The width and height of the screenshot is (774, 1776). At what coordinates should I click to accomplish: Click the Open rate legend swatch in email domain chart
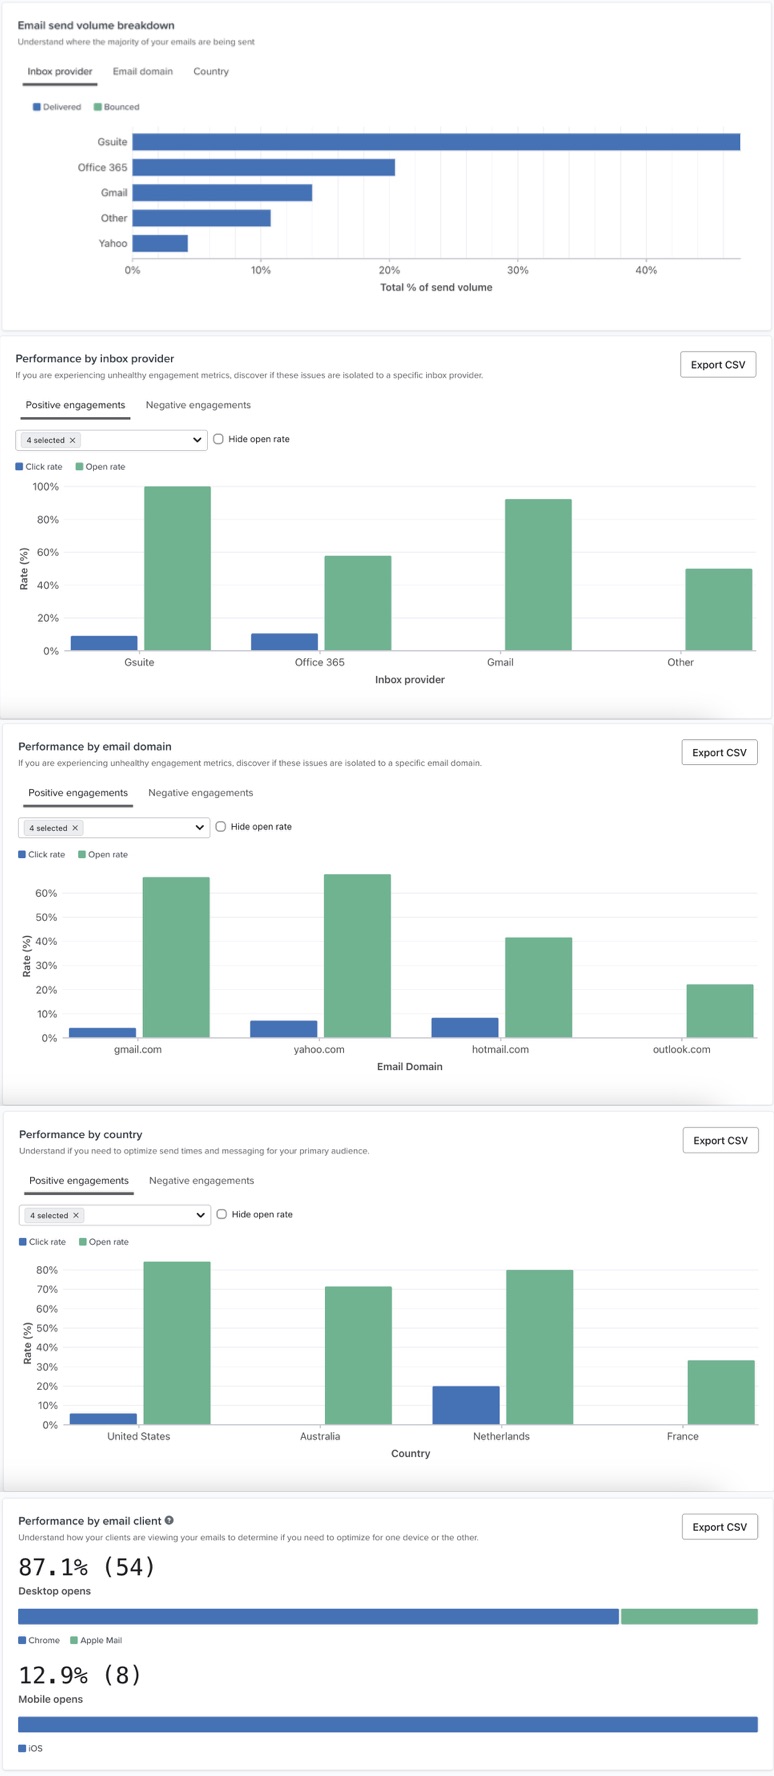[x=80, y=854]
